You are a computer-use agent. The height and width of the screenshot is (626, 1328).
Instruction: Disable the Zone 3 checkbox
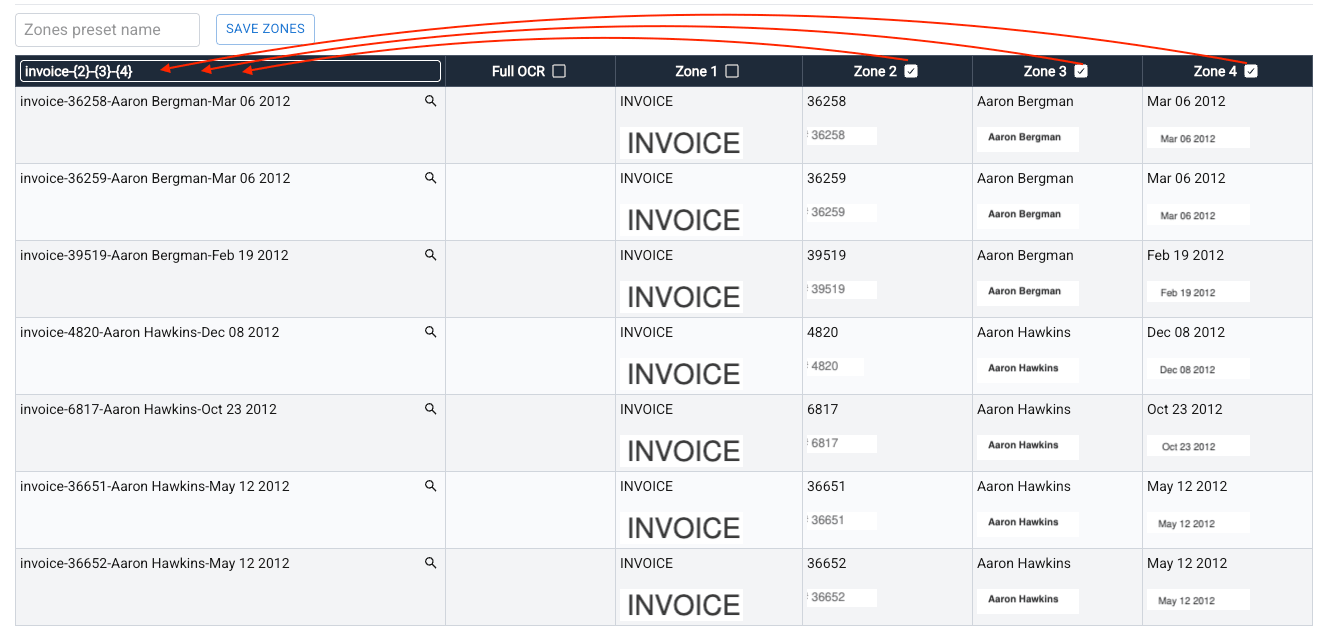click(x=1081, y=71)
